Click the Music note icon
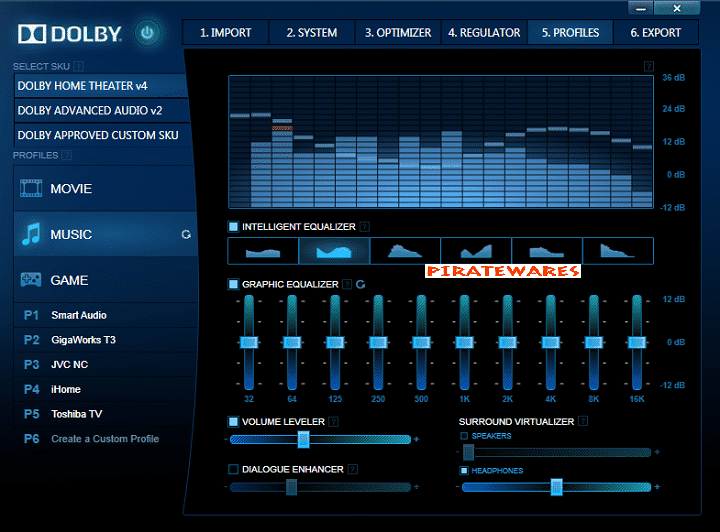 [31, 234]
